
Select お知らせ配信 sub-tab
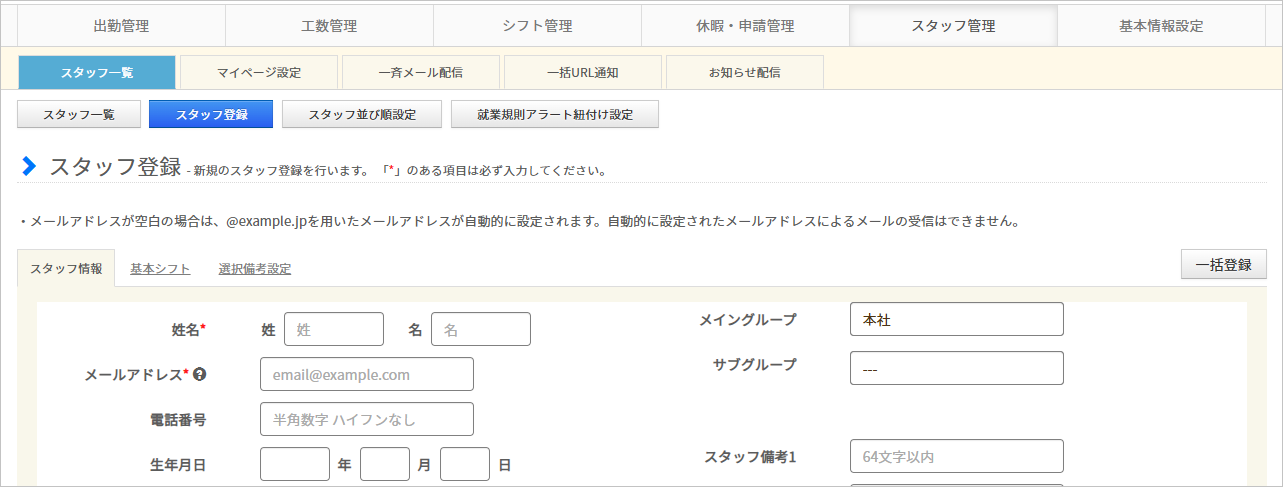click(x=745, y=72)
